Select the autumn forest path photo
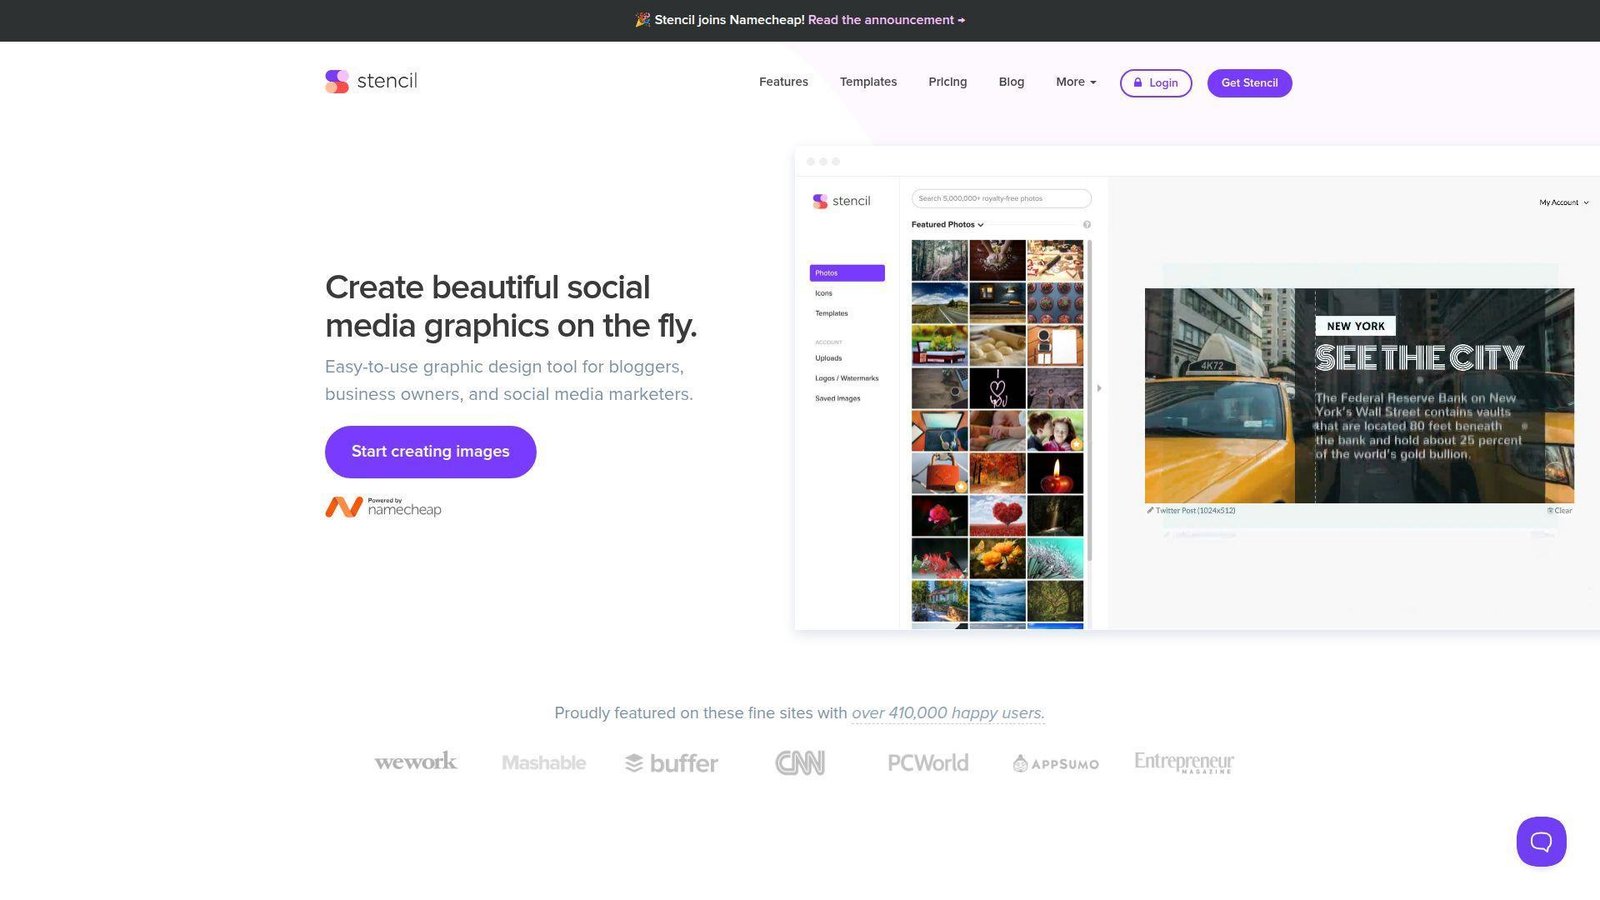The width and height of the screenshot is (1600, 900). coord(997,473)
